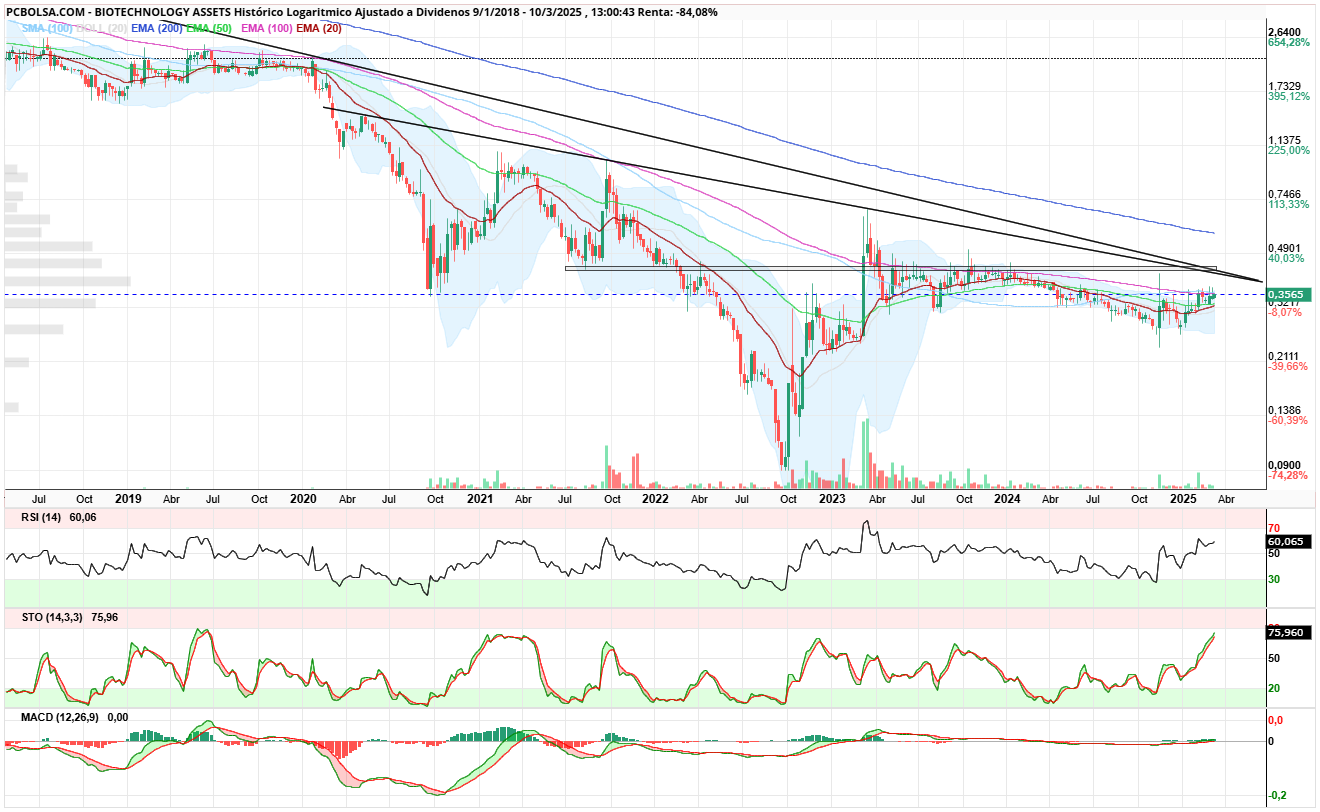Select the MACD -0,2 scale label

(1277, 796)
